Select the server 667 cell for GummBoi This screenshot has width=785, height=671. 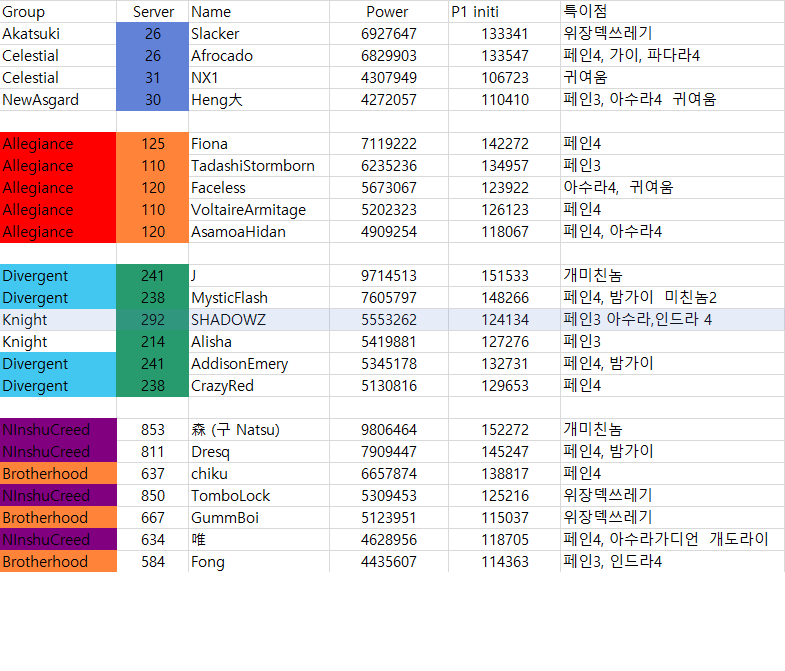(x=152, y=518)
